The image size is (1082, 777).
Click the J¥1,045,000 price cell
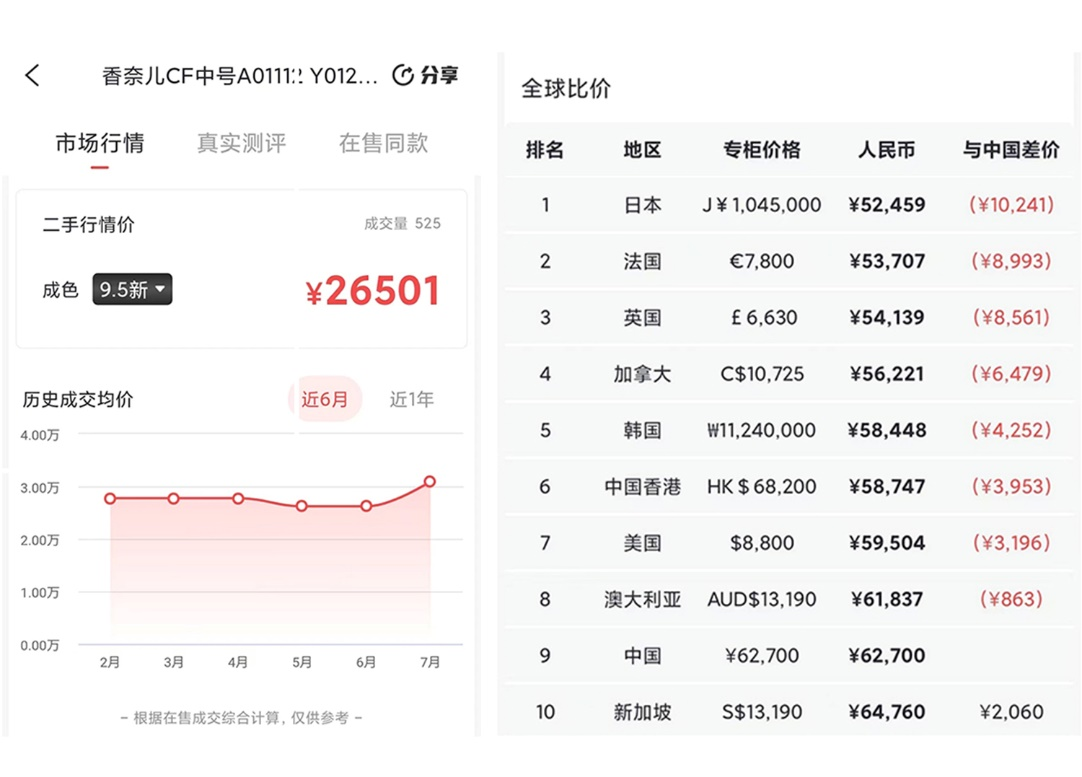762,205
